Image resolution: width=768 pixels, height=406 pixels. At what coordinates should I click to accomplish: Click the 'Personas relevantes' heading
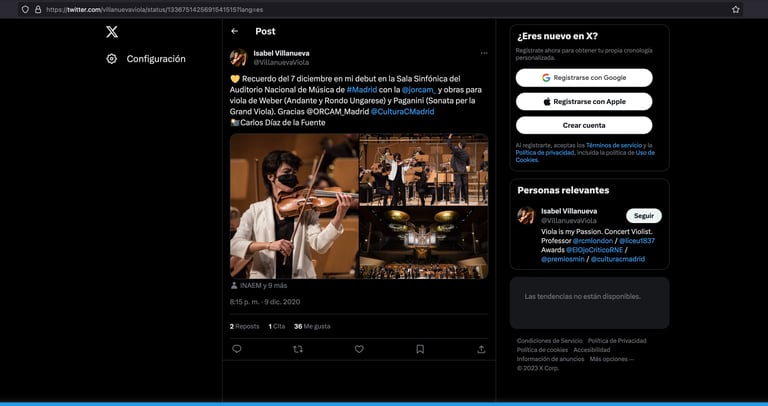pos(563,190)
